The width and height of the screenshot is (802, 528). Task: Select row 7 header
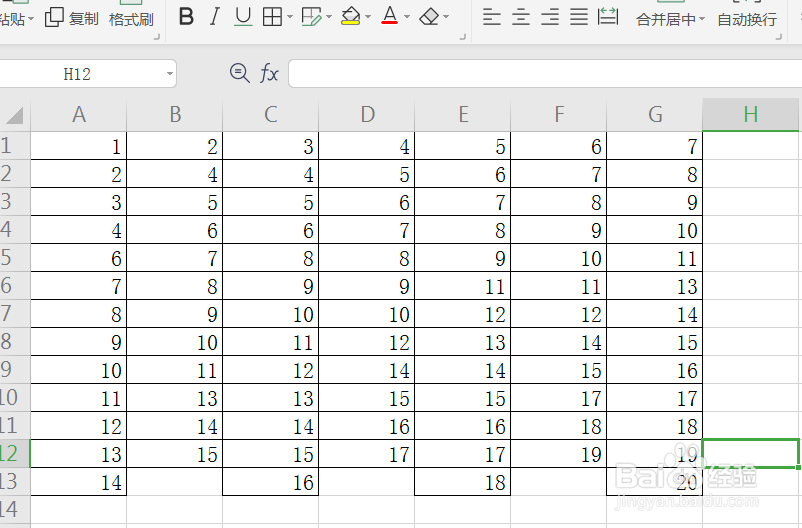(15, 314)
